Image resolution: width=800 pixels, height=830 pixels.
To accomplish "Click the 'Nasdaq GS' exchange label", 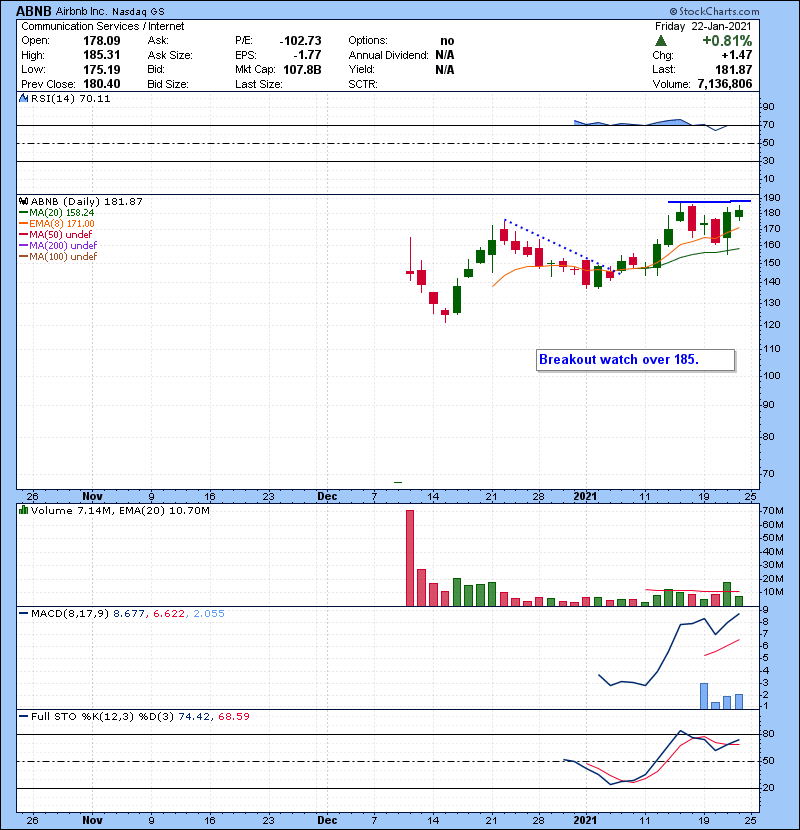I will [x=138, y=11].
